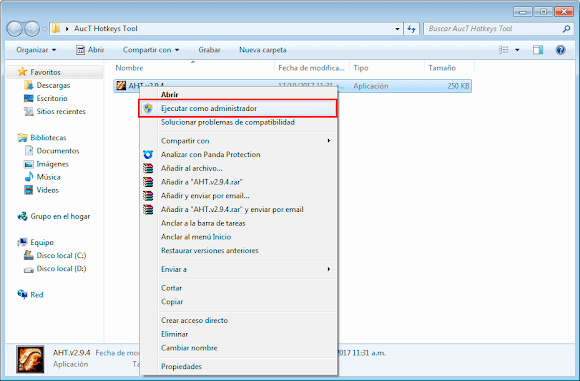The image size is (580, 381).
Task: Click the refresh button next to address bar
Action: [411, 29]
